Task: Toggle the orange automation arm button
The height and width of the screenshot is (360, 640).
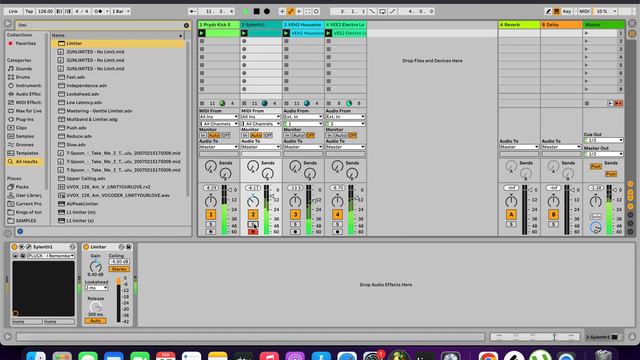Action: click(291, 11)
